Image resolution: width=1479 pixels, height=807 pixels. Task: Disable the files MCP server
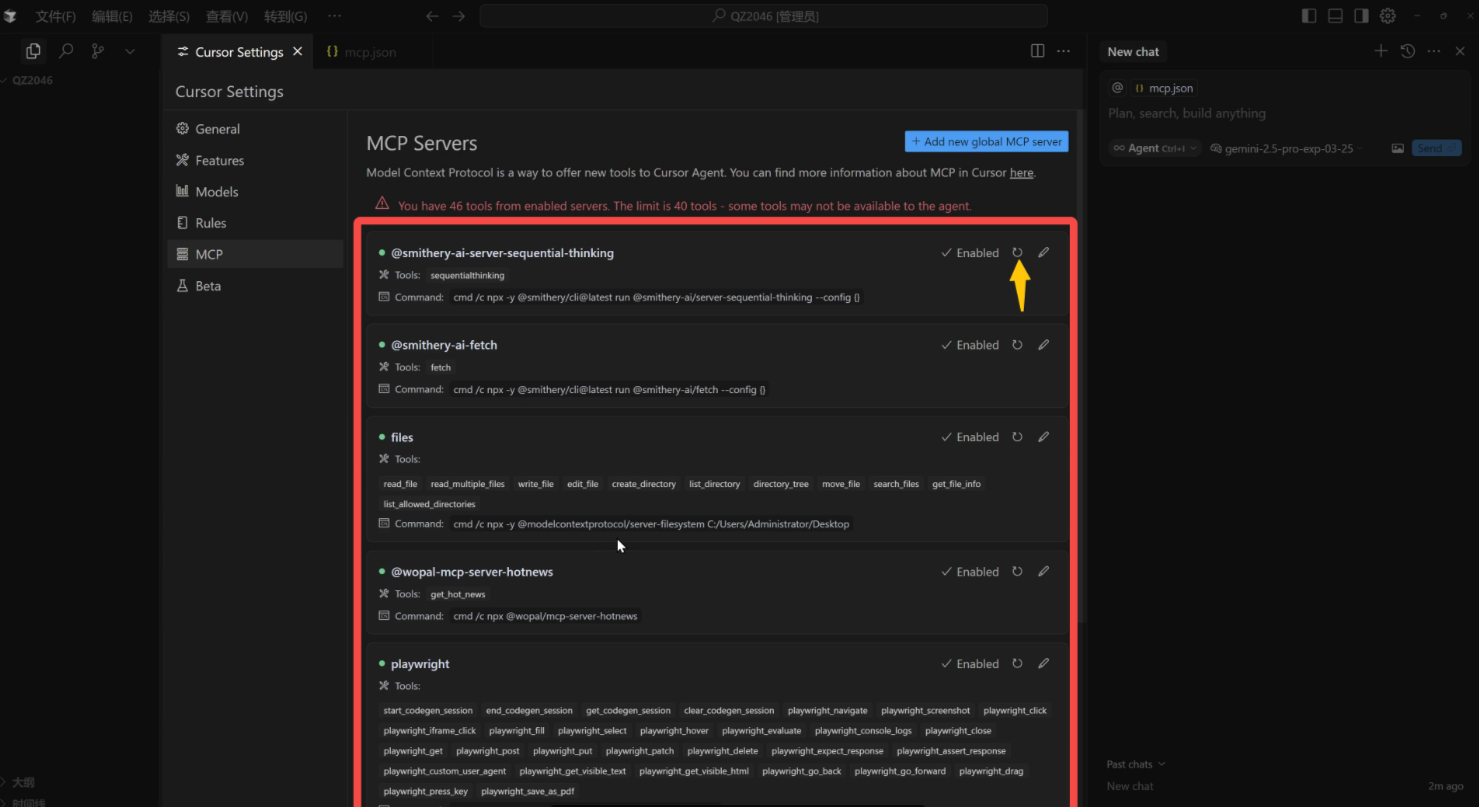pos(969,437)
